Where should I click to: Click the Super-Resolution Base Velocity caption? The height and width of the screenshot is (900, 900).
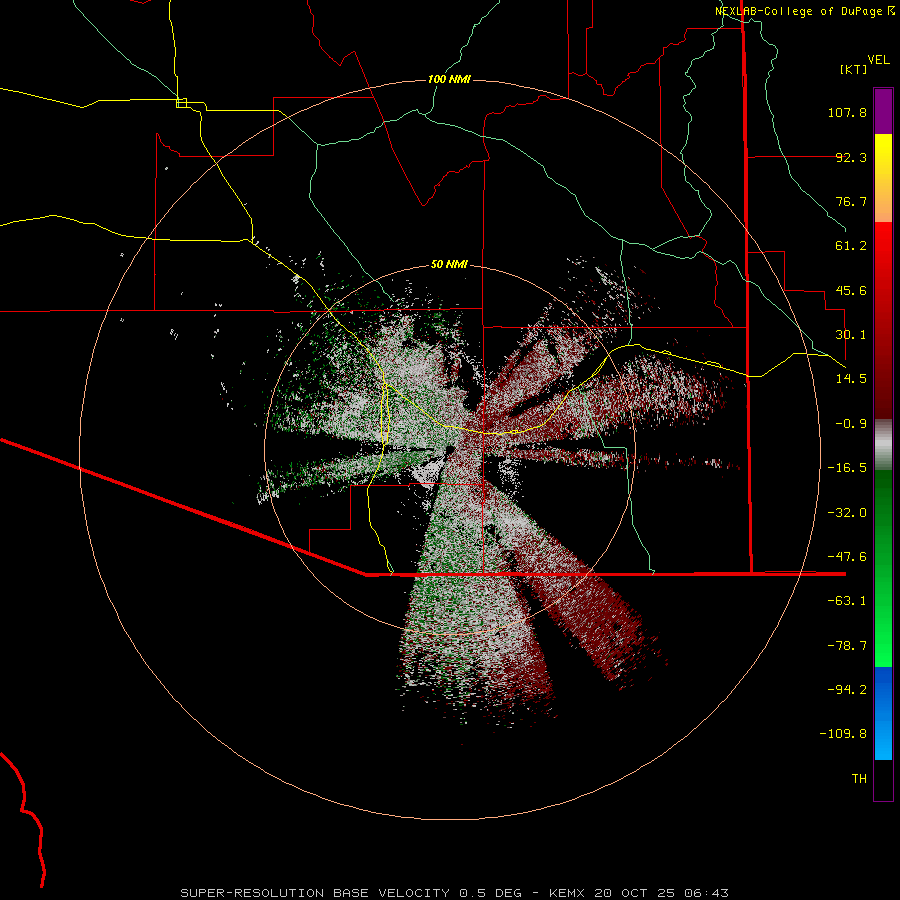pos(455,893)
